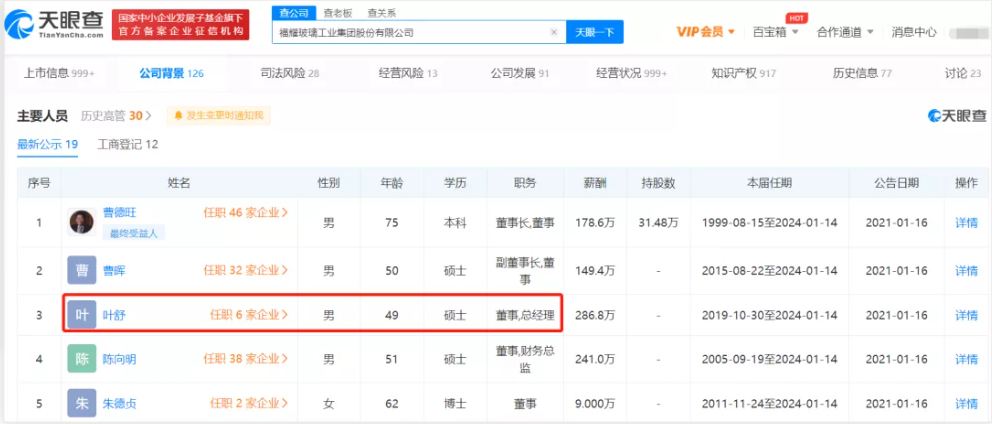
Task: Expand 历史高管 30 list
Action: (x=116, y=116)
